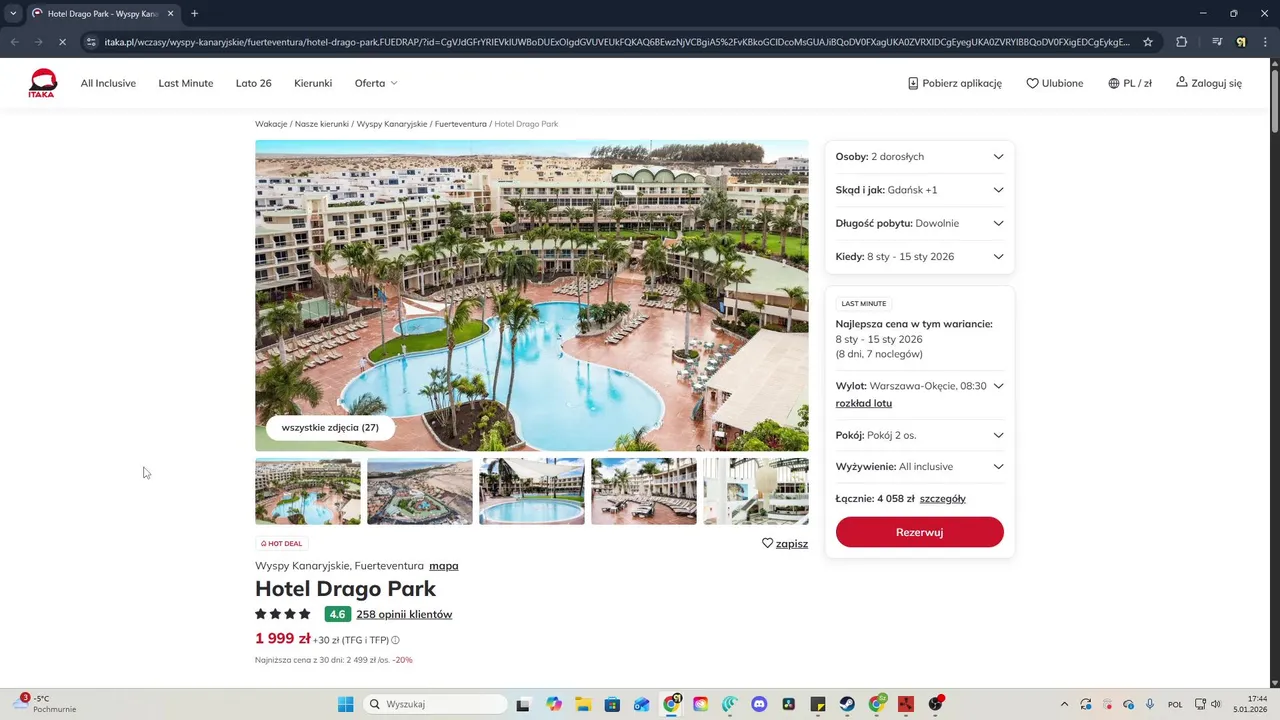Open Chrome extensions puzzle icon
This screenshot has height=720, width=1280.
pos(1182,42)
